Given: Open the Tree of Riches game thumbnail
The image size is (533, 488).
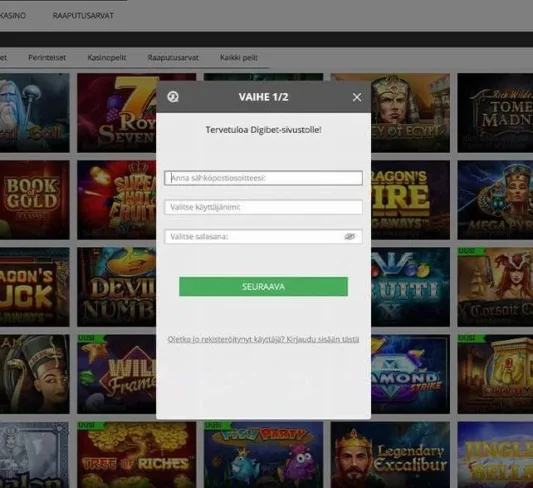Looking at the screenshot, I should (137, 455).
